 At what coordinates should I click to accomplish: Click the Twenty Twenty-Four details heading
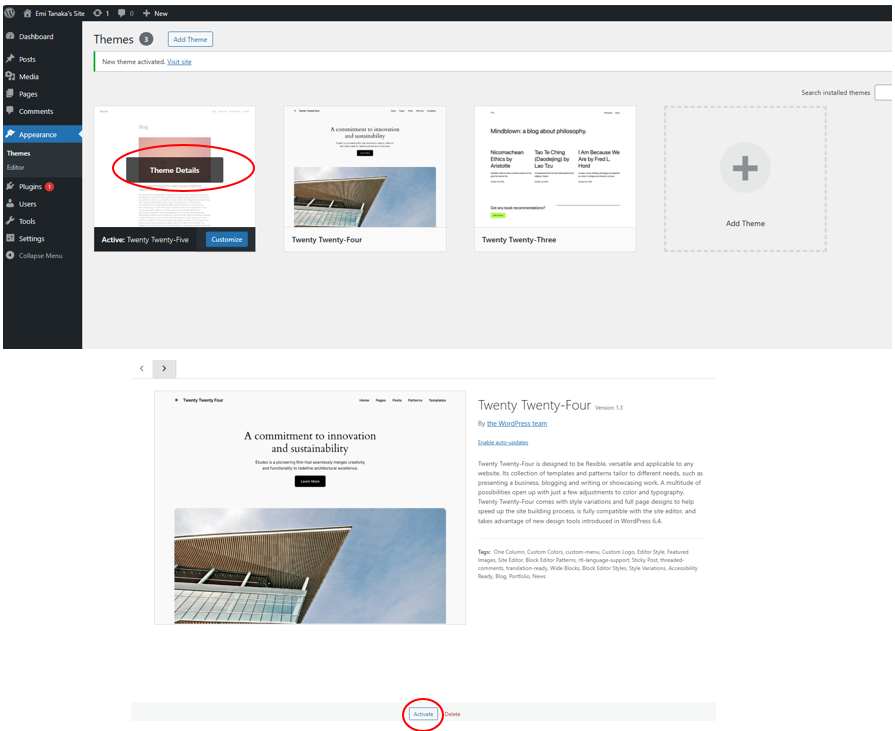[534, 405]
